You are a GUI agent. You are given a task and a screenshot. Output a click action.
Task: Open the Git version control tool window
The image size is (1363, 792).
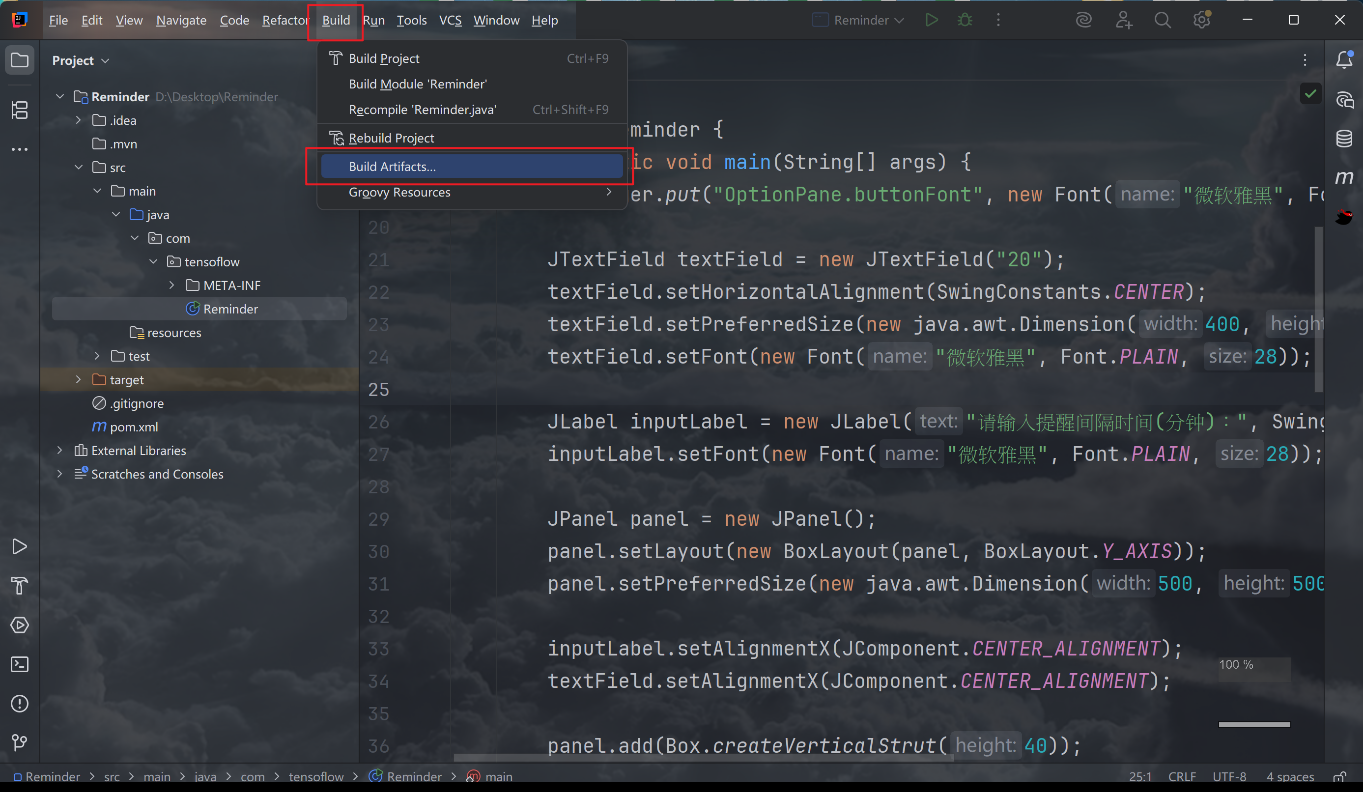tap(19, 742)
